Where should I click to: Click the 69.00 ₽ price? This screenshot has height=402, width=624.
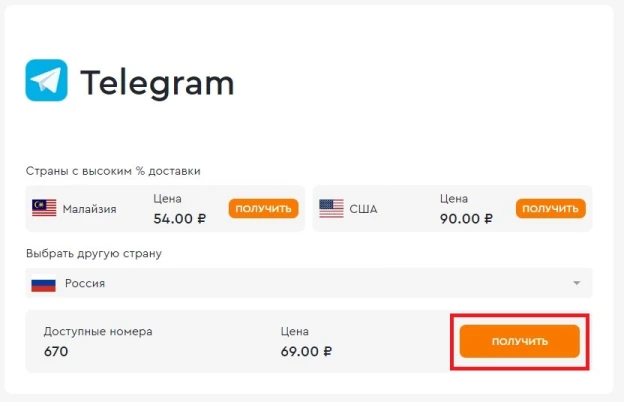[x=306, y=351]
